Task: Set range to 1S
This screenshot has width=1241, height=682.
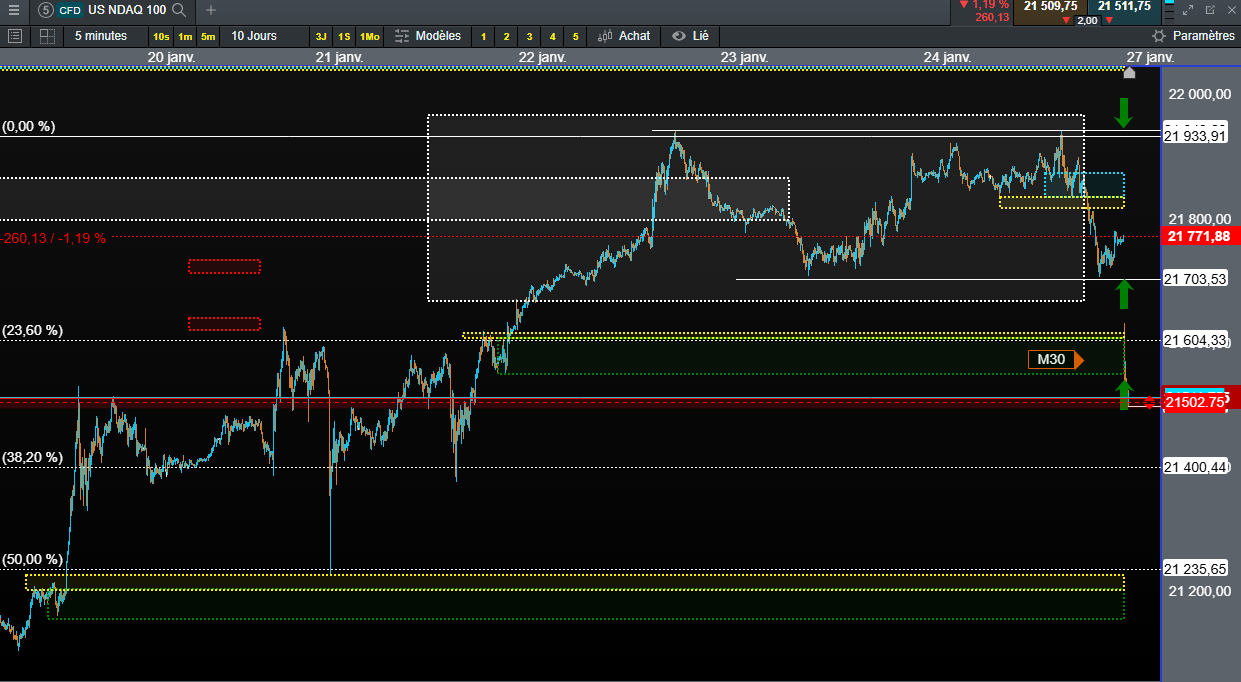Action: click(x=344, y=37)
